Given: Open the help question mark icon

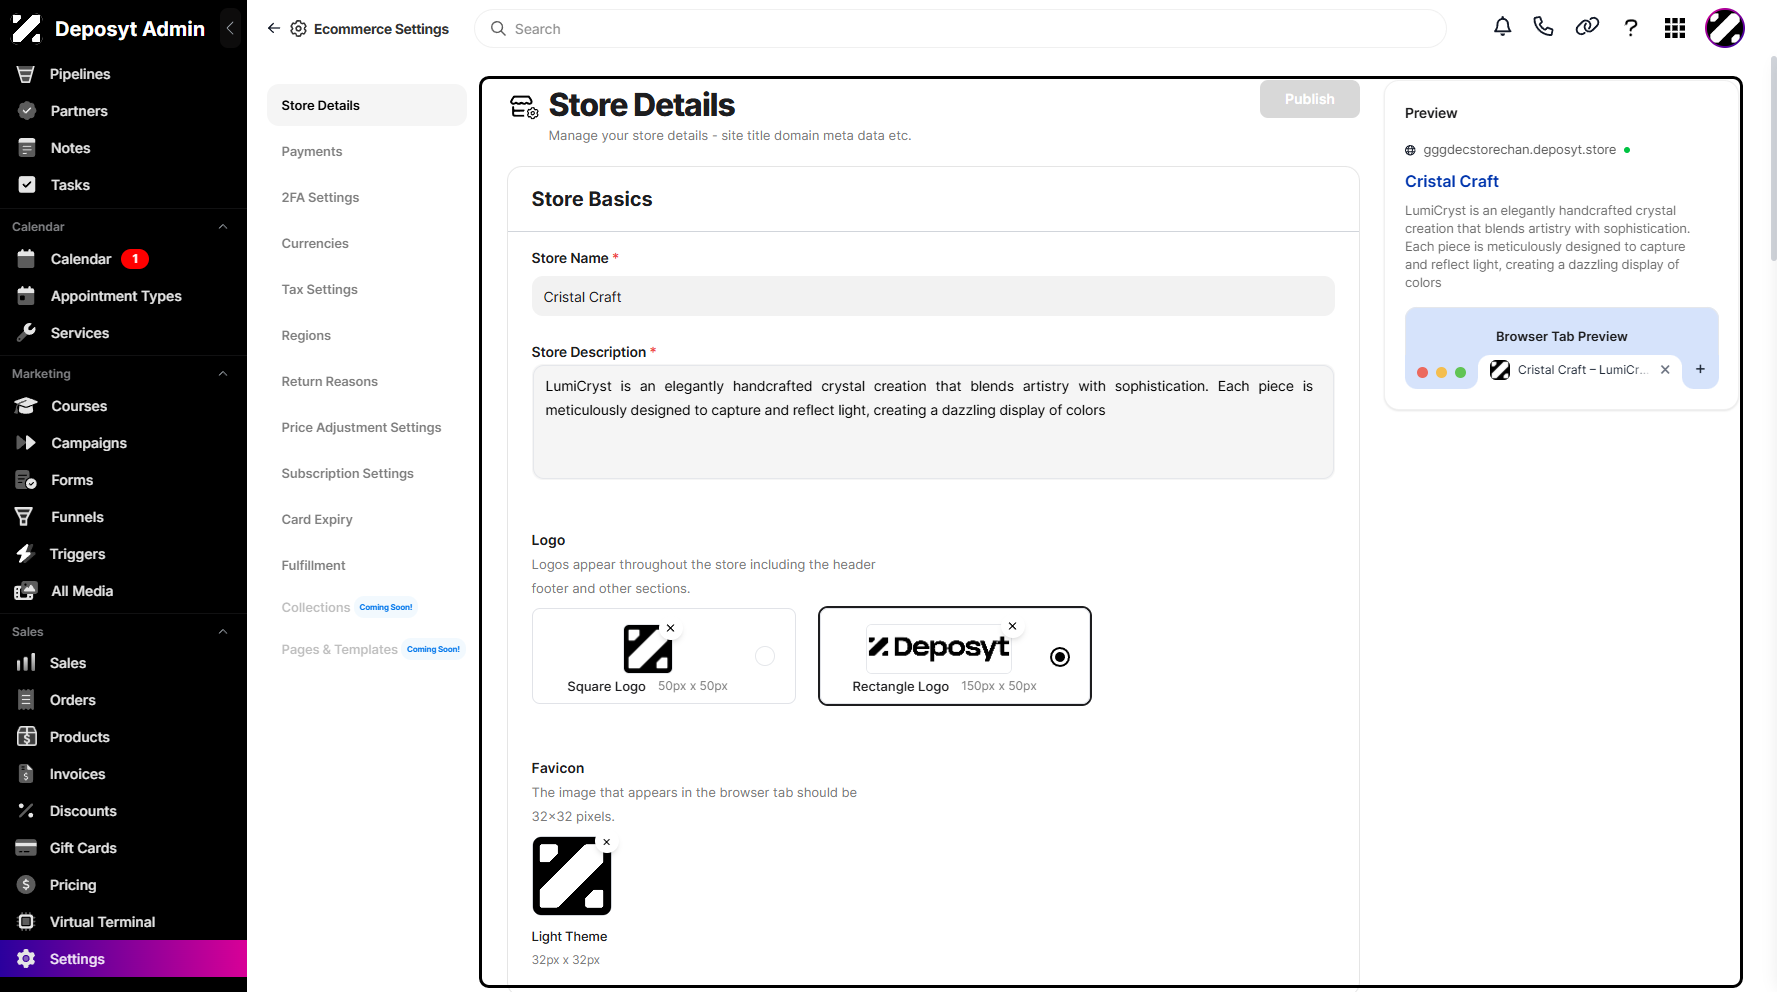Looking at the screenshot, I should click(1631, 28).
